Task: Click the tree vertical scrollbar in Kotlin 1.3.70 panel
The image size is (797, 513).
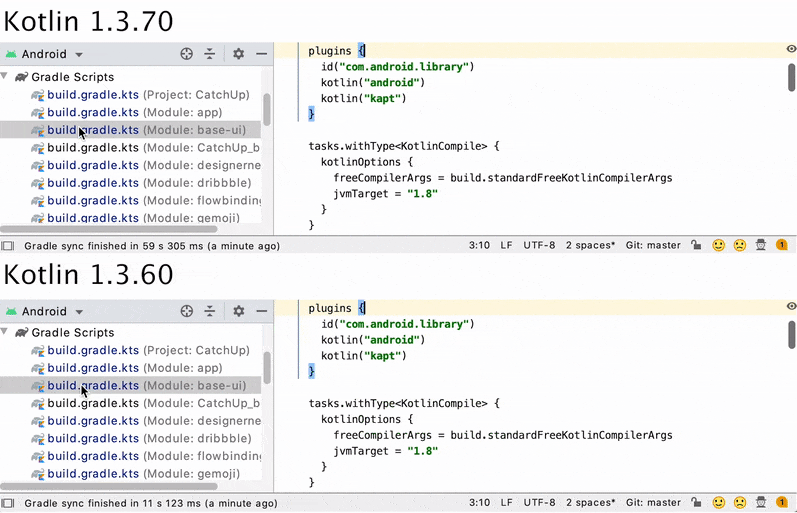Action: coord(267,109)
